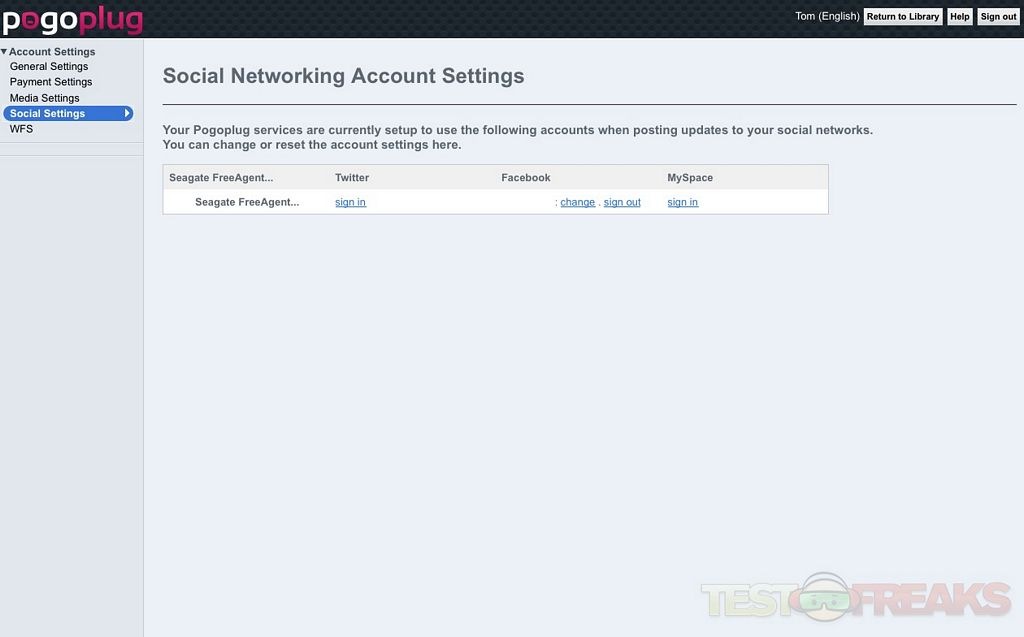Image resolution: width=1024 pixels, height=637 pixels.
Task: Click the Facebook column header
Action: [526, 178]
